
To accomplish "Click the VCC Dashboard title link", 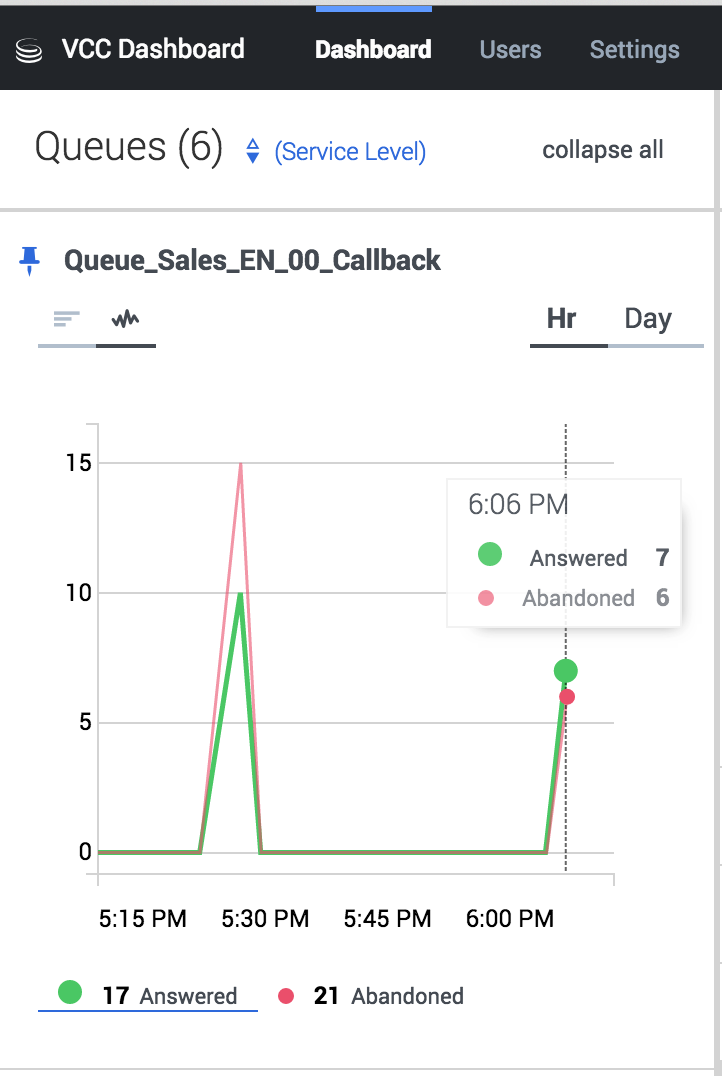I will point(152,49).
